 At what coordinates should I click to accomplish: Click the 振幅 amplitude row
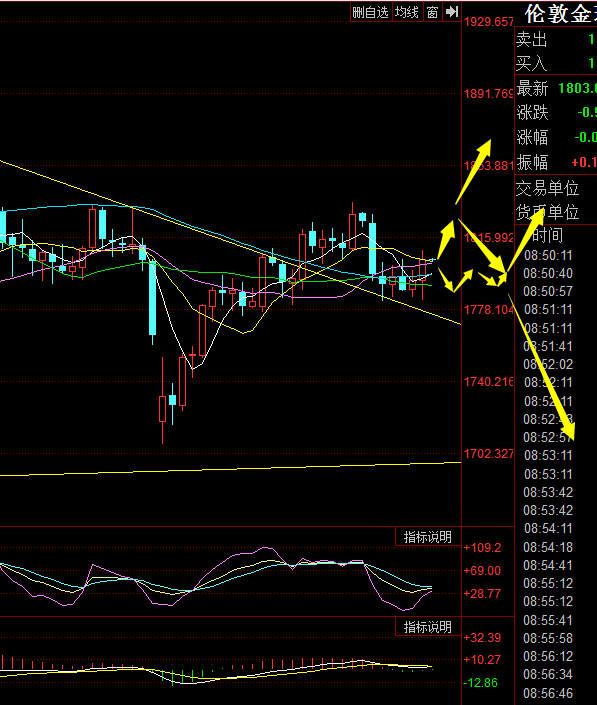(x=556, y=162)
